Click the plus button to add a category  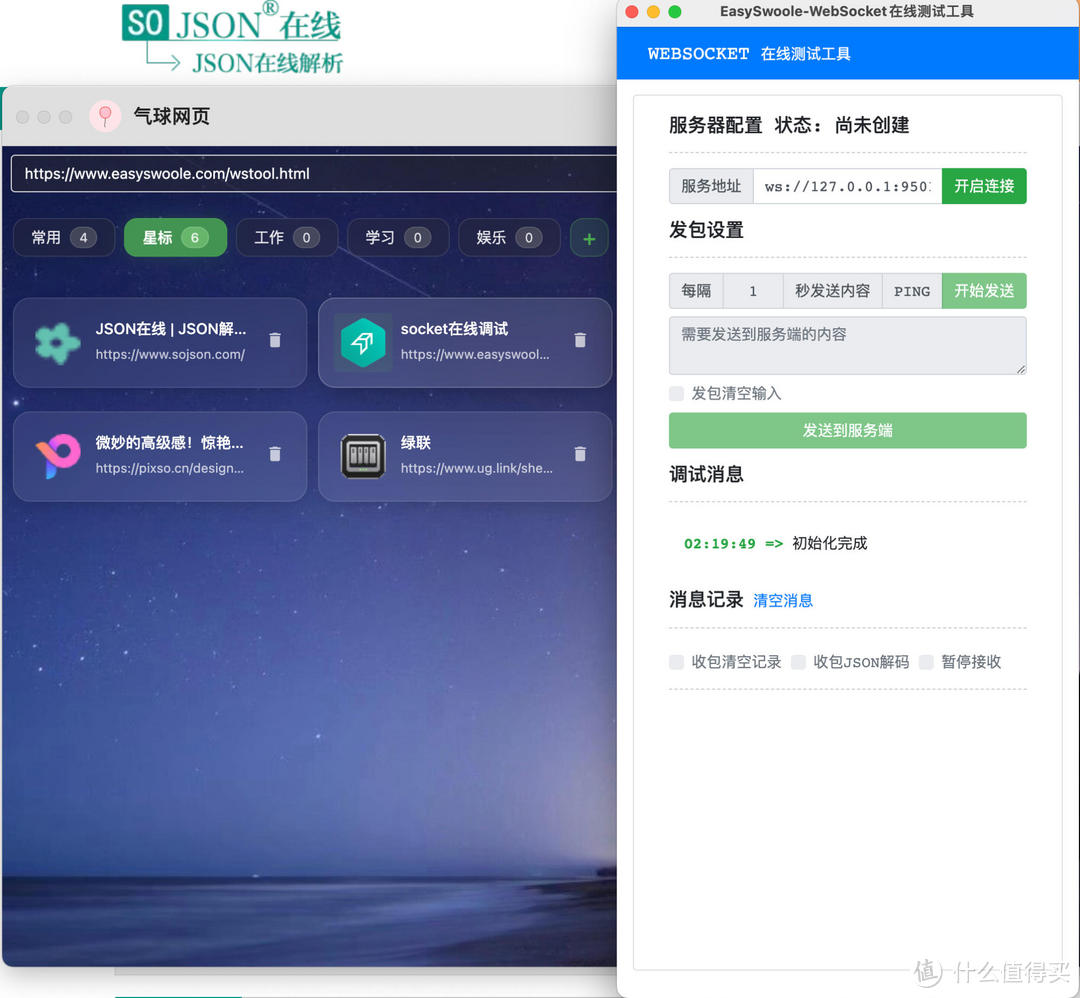589,238
